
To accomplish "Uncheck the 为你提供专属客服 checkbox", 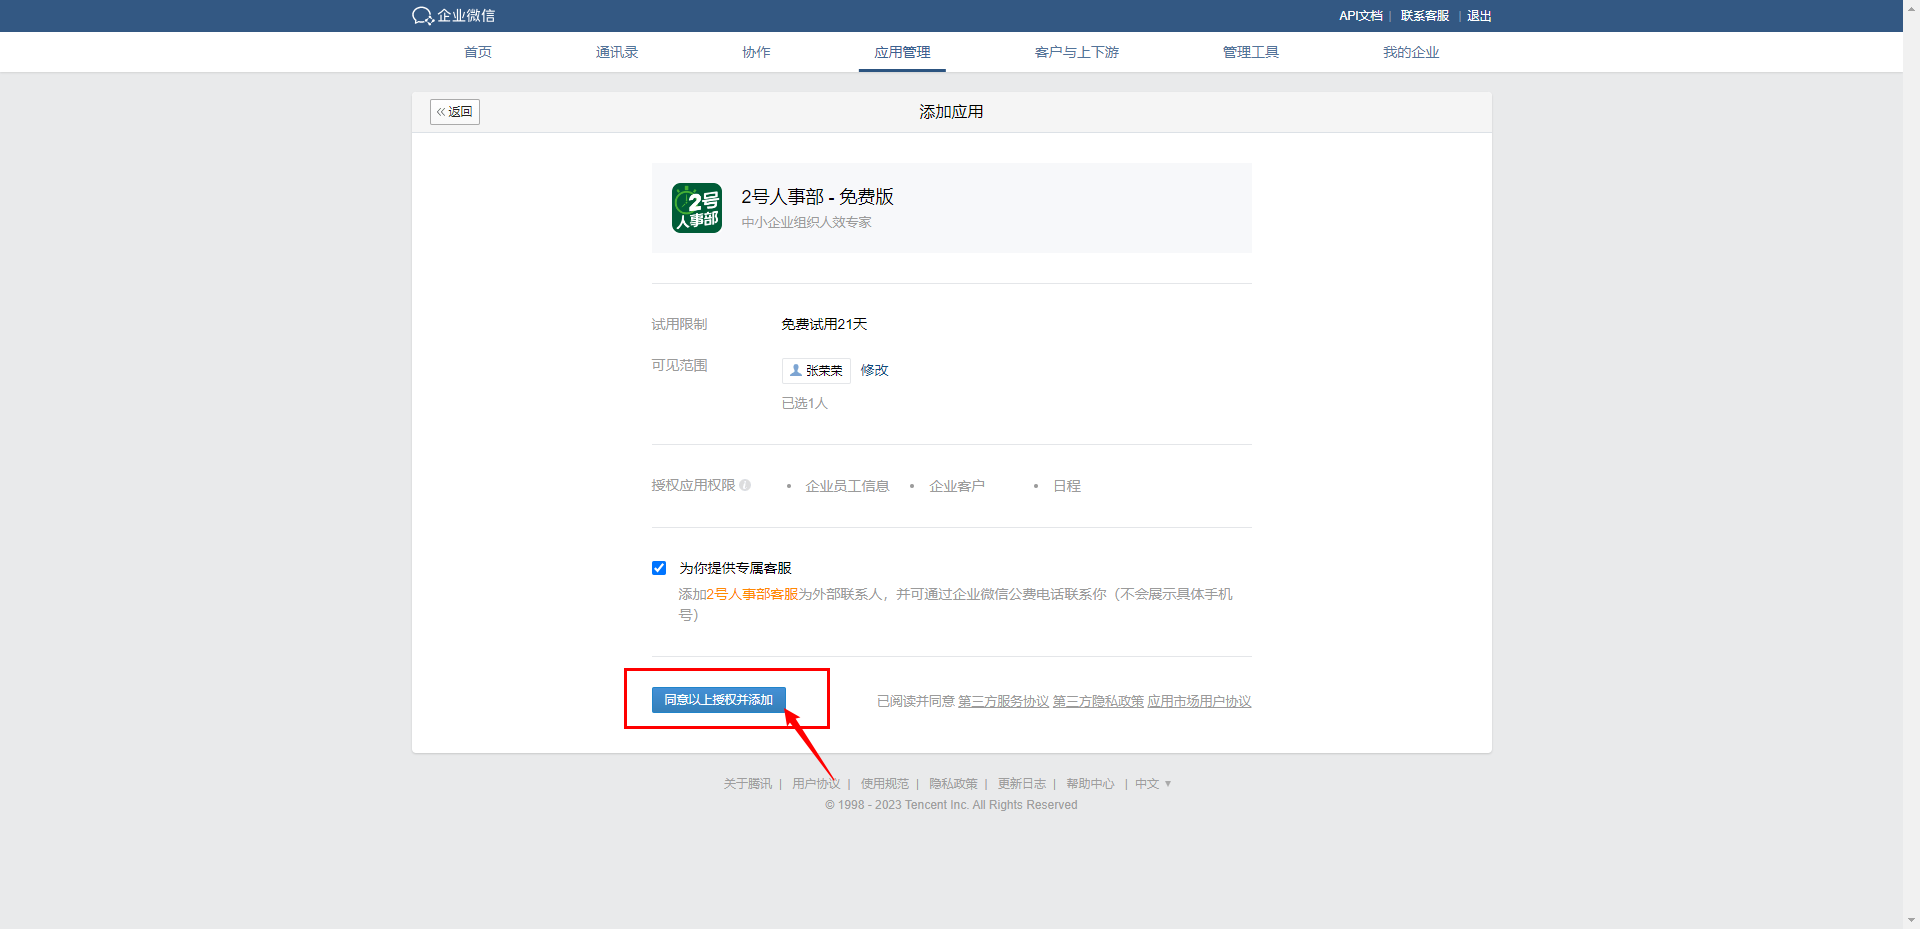I will coord(659,568).
